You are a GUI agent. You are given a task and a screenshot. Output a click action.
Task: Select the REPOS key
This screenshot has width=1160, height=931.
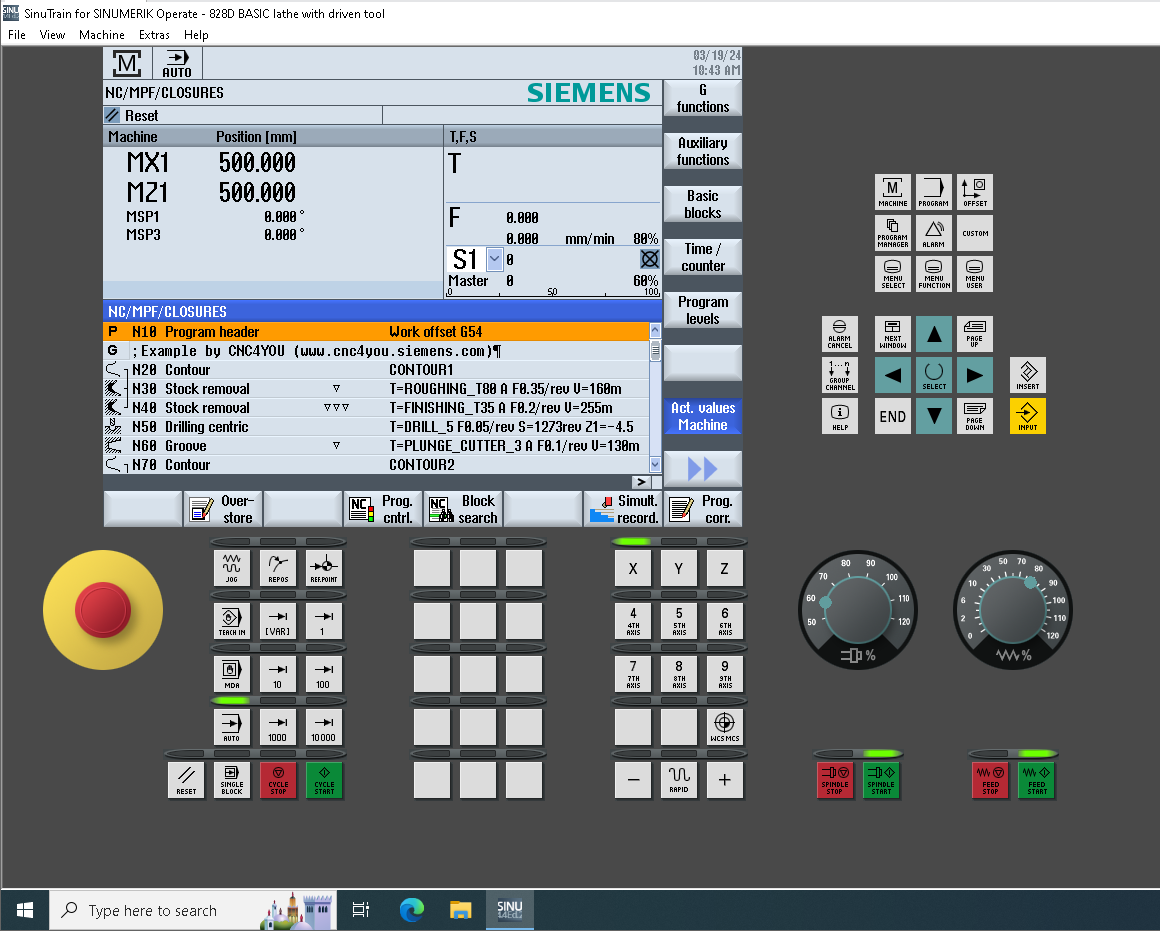pos(278,568)
